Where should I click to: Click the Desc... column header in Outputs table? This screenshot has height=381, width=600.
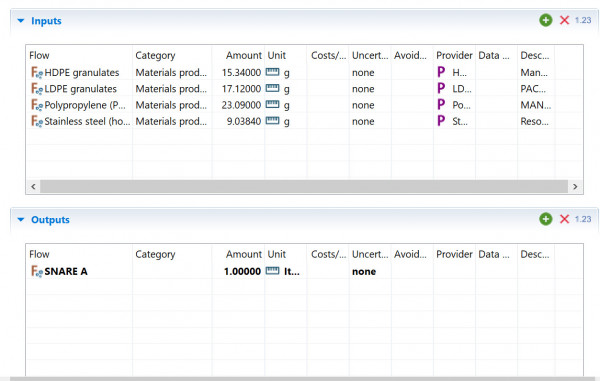coord(536,254)
